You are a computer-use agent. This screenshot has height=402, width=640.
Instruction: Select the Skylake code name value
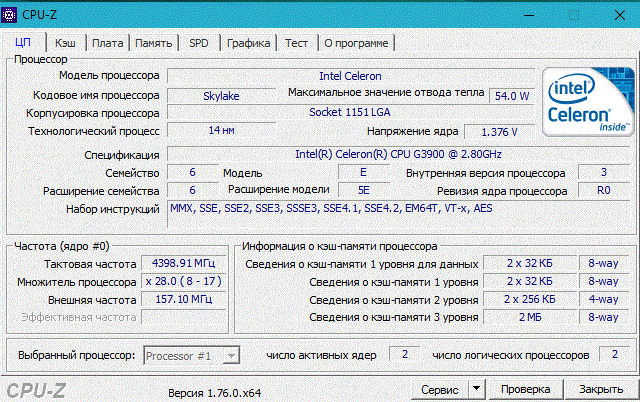(221, 96)
